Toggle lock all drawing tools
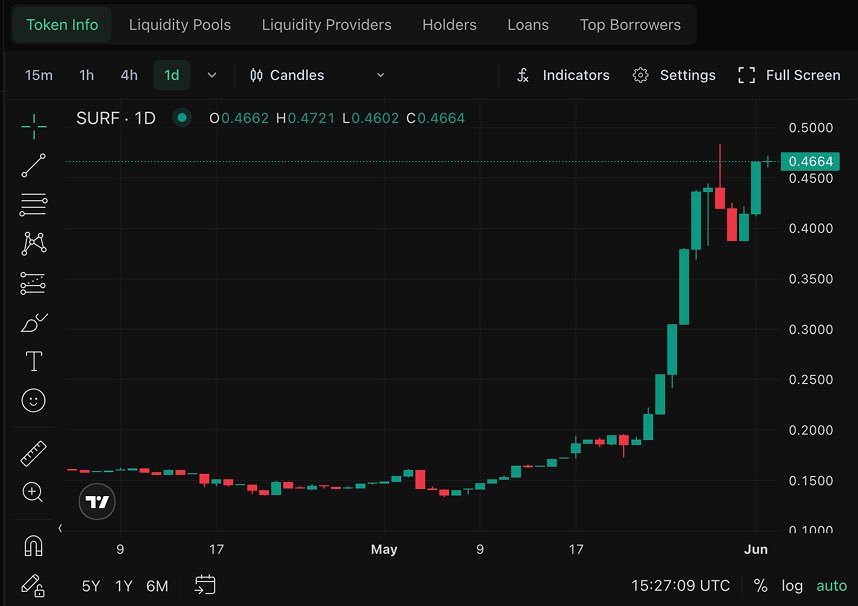 (x=33, y=586)
